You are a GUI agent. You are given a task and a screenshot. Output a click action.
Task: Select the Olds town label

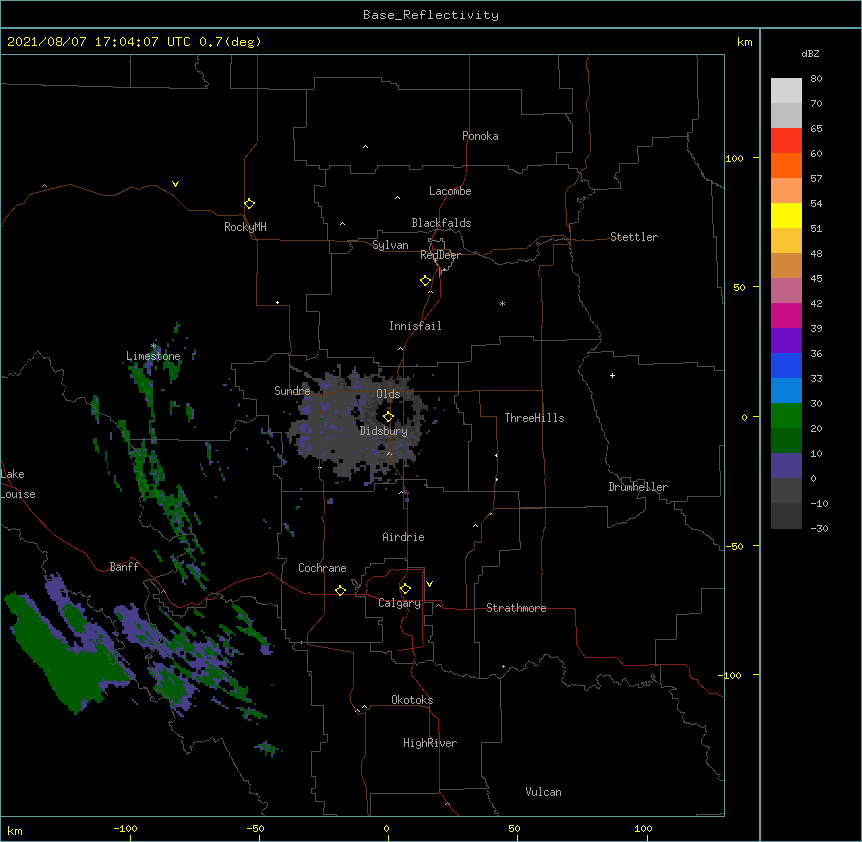pos(388,394)
